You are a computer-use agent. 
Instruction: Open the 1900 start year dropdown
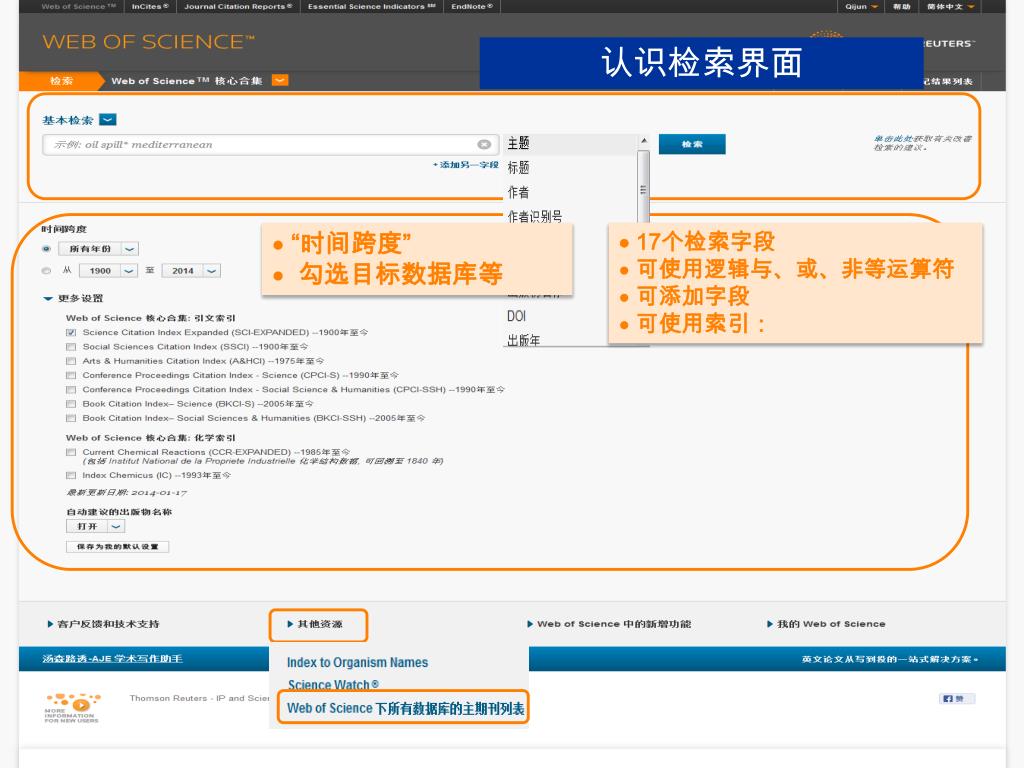[x=129, y=270]
